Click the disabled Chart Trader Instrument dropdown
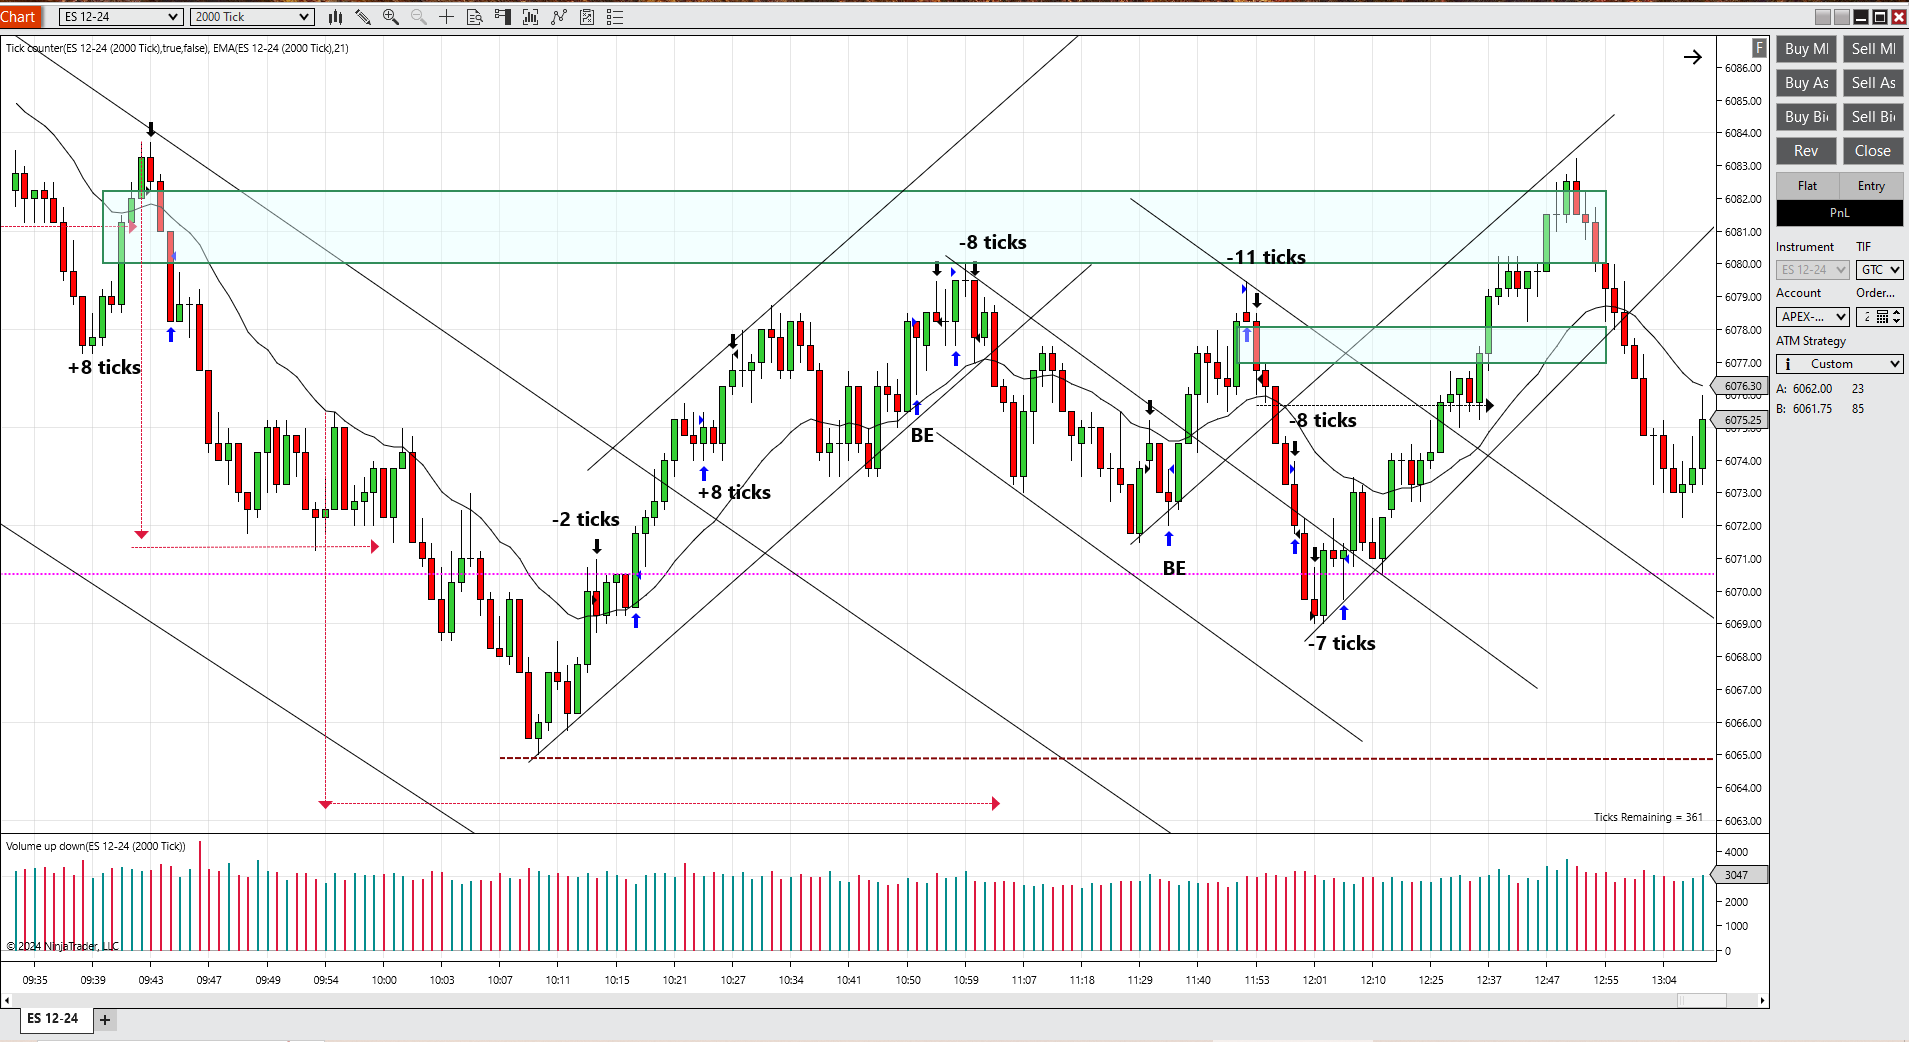1909x1042 pixels. [x=1813, y=270]
